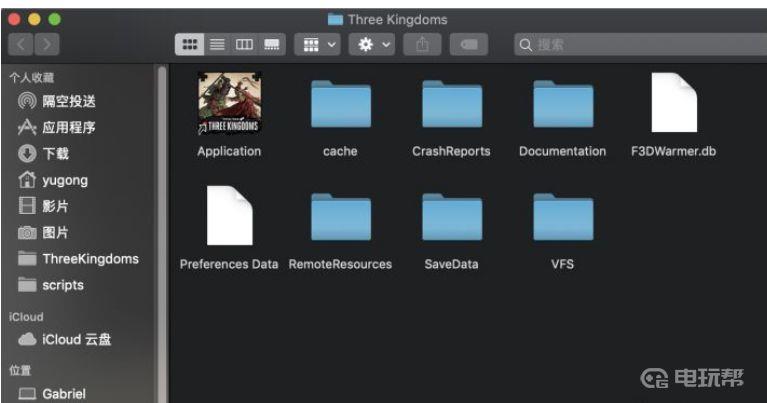The height and width of the screenshot is (403, 767).
Task: Open the VFS folder icon
Action: click(563, 217)
